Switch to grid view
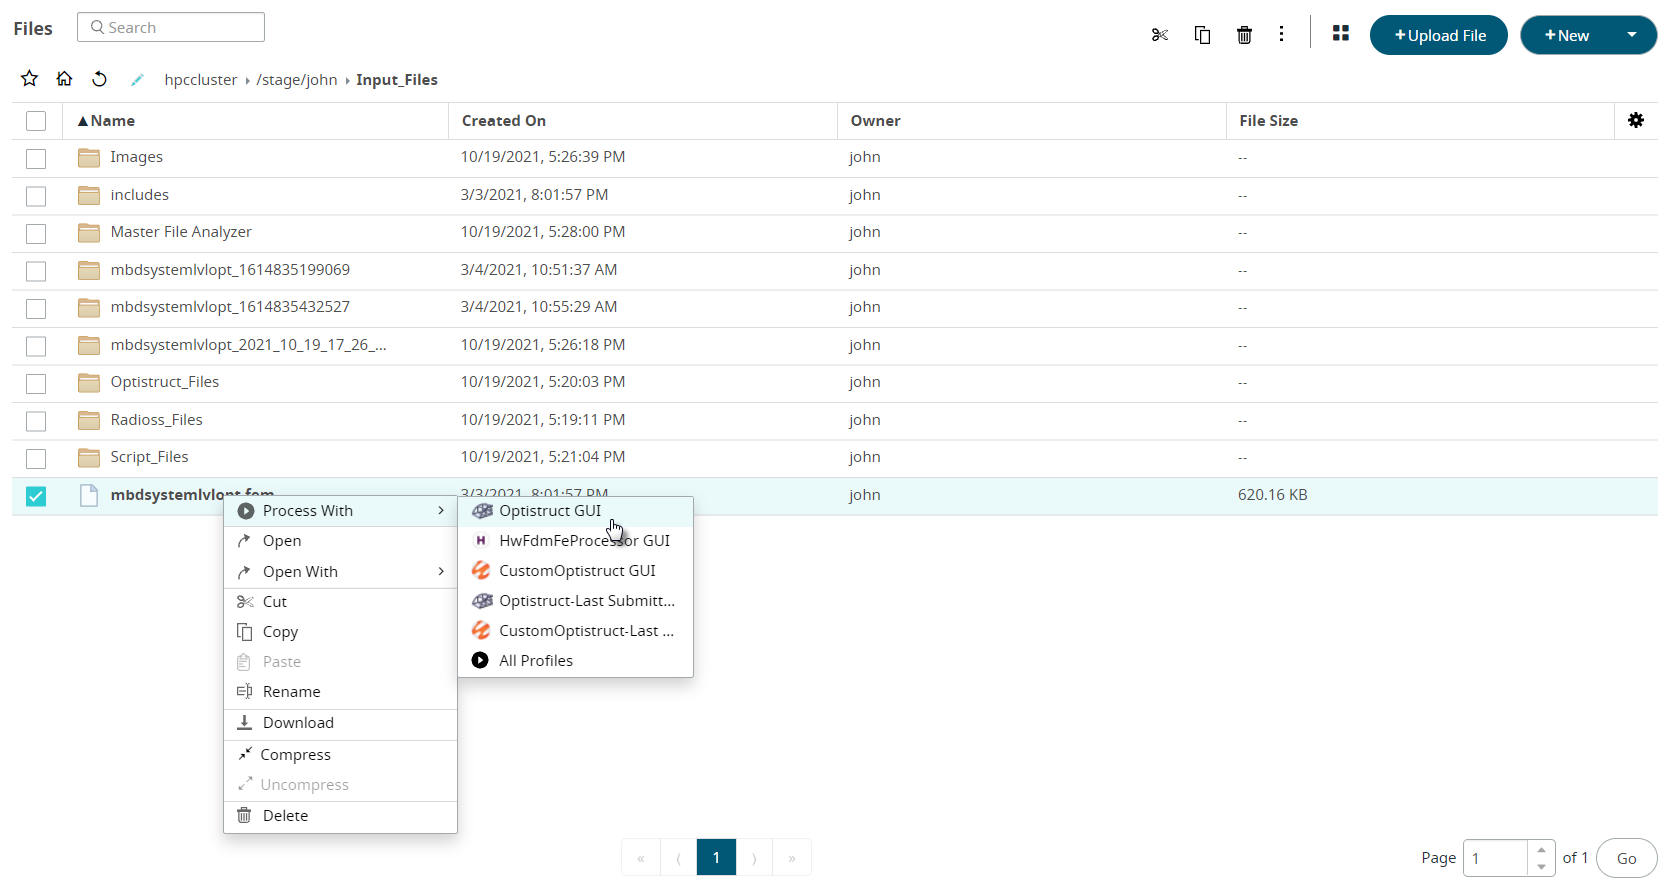Viewport: 1671px width, 895px height. tap(1341, 34)
